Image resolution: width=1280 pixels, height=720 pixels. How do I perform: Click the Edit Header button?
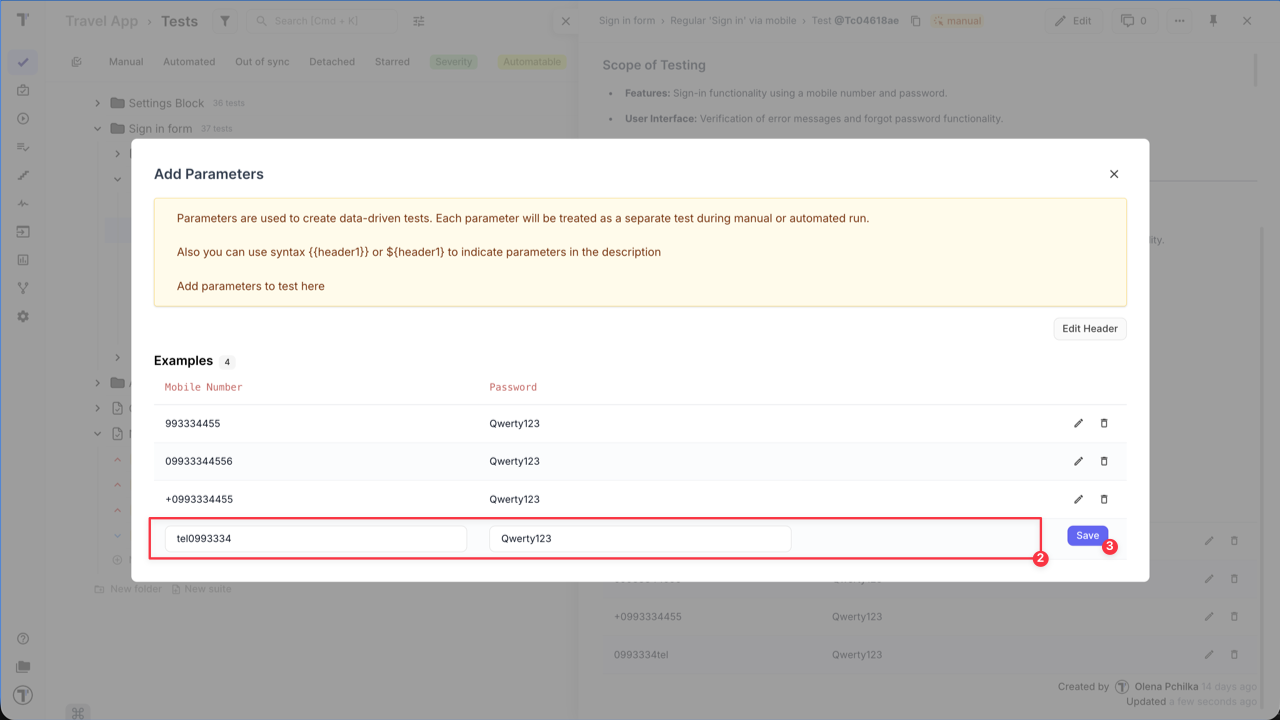click(1089, 329)
